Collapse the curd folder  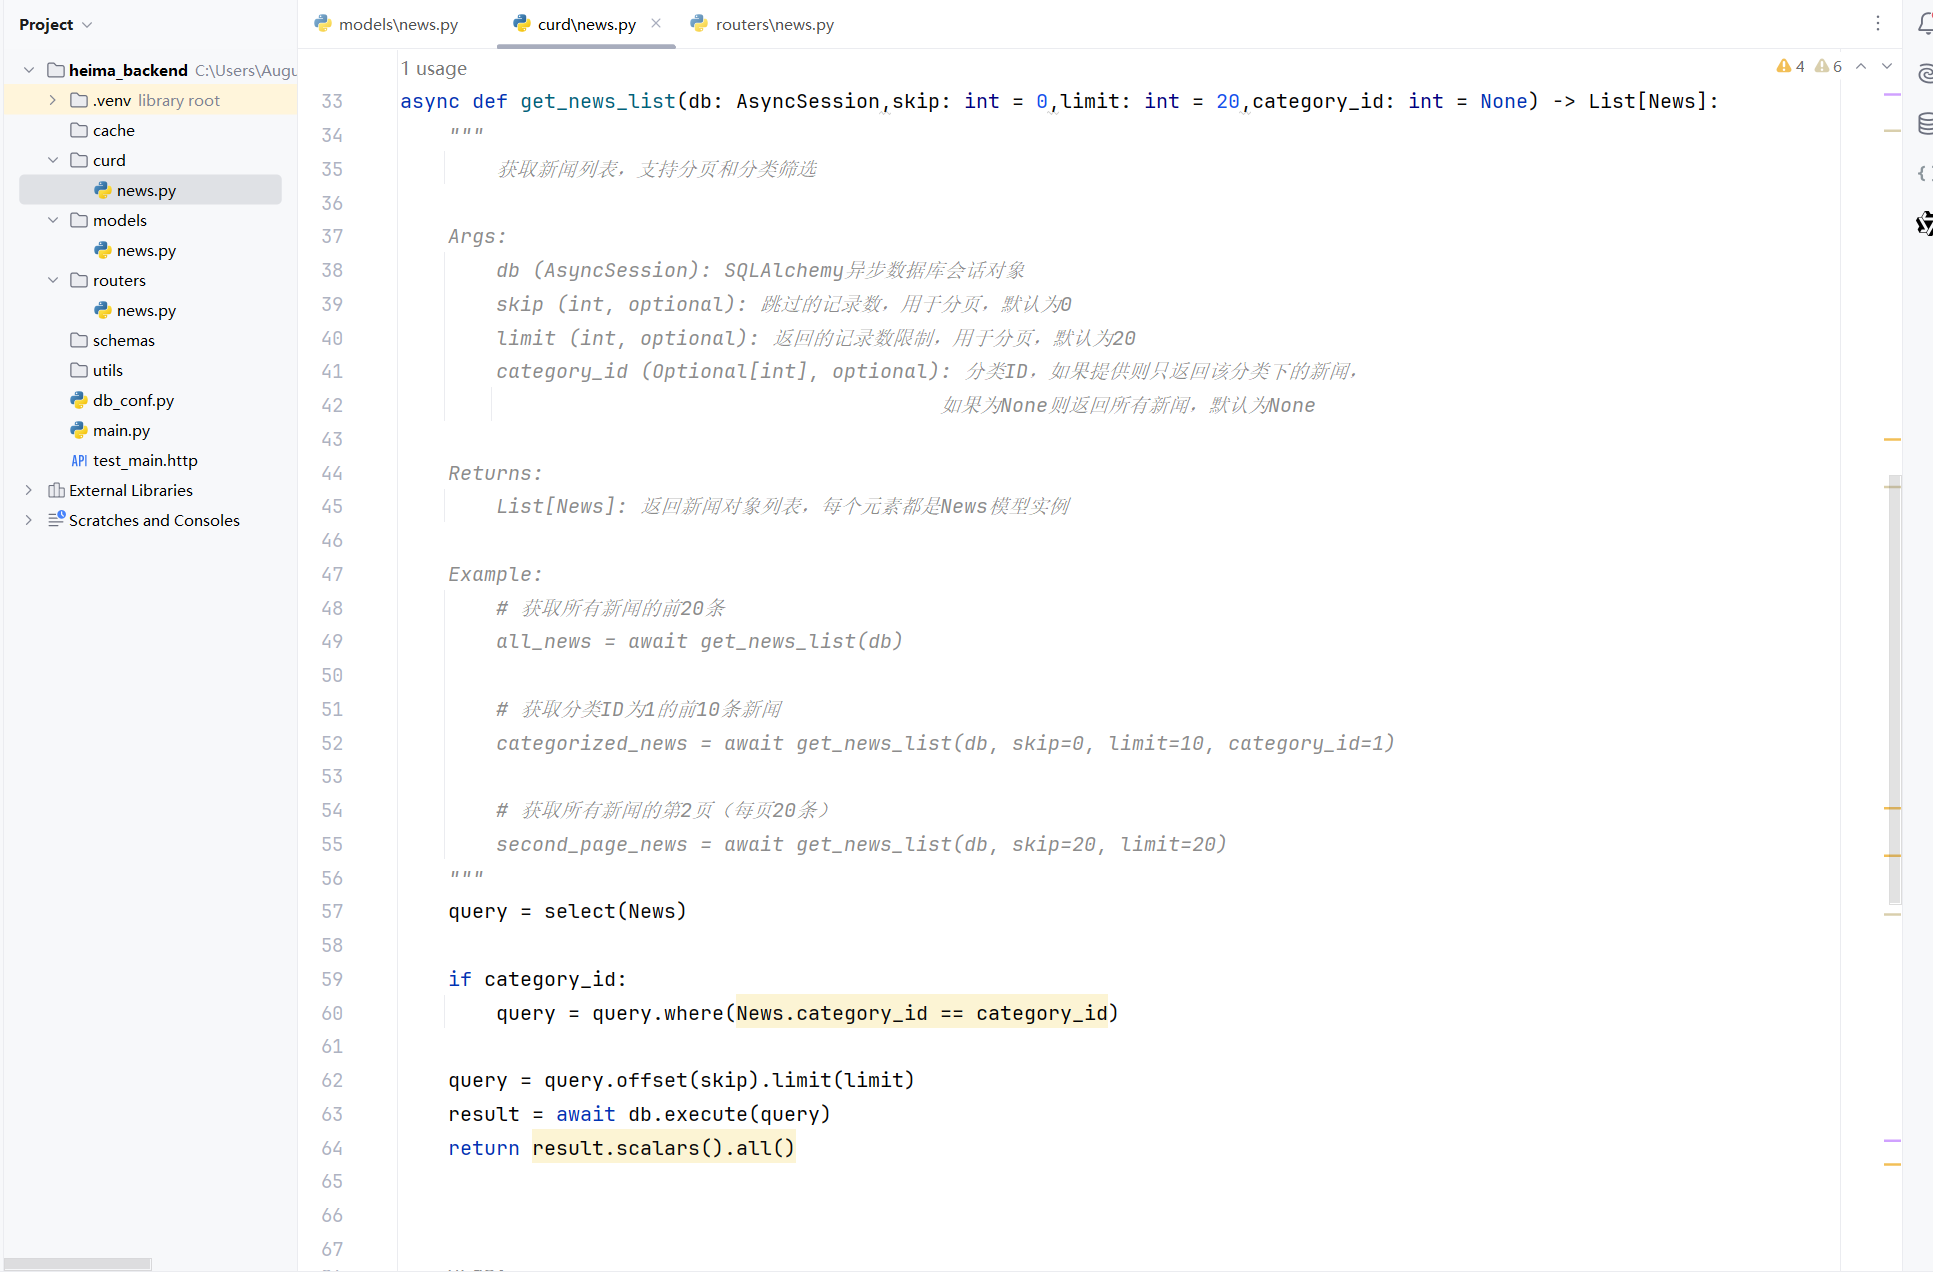click(x=53, y=160)
